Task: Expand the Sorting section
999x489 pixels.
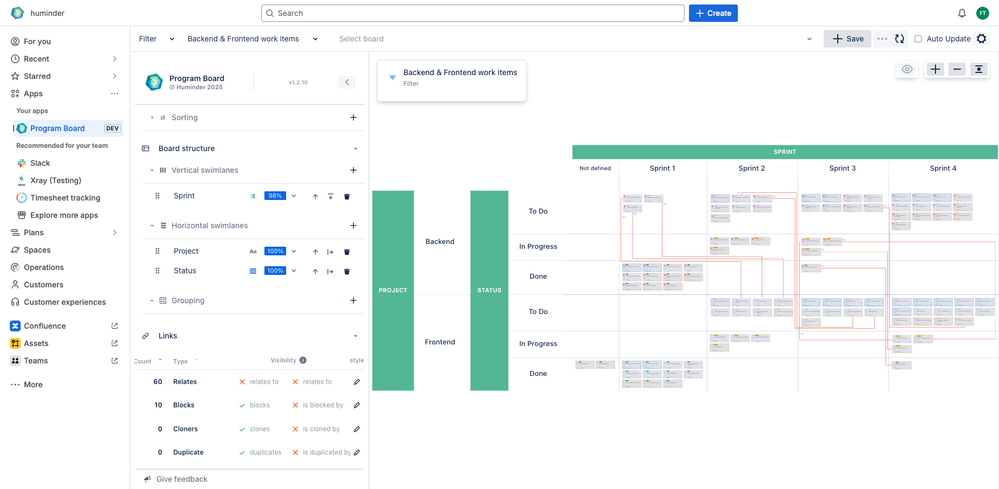Action: pos(152,118)
